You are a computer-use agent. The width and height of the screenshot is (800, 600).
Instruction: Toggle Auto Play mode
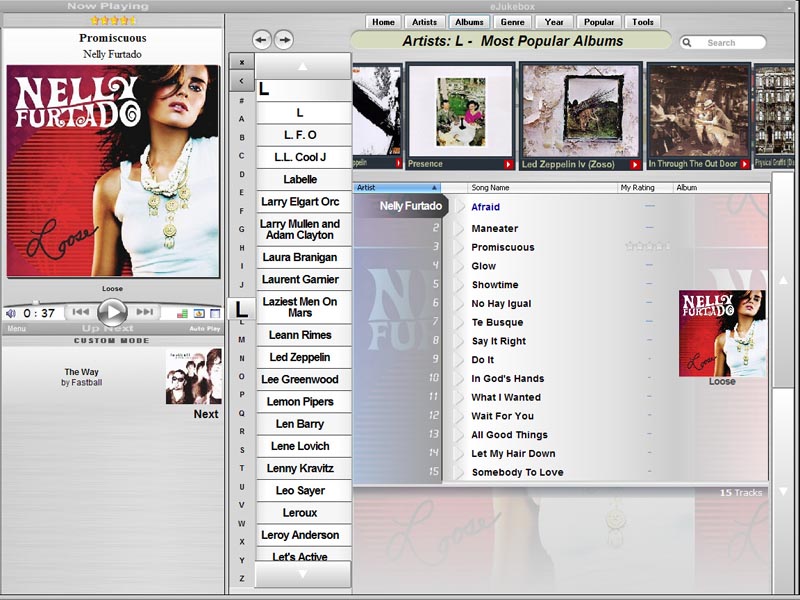pyautogui.click(x=205, y=328)
